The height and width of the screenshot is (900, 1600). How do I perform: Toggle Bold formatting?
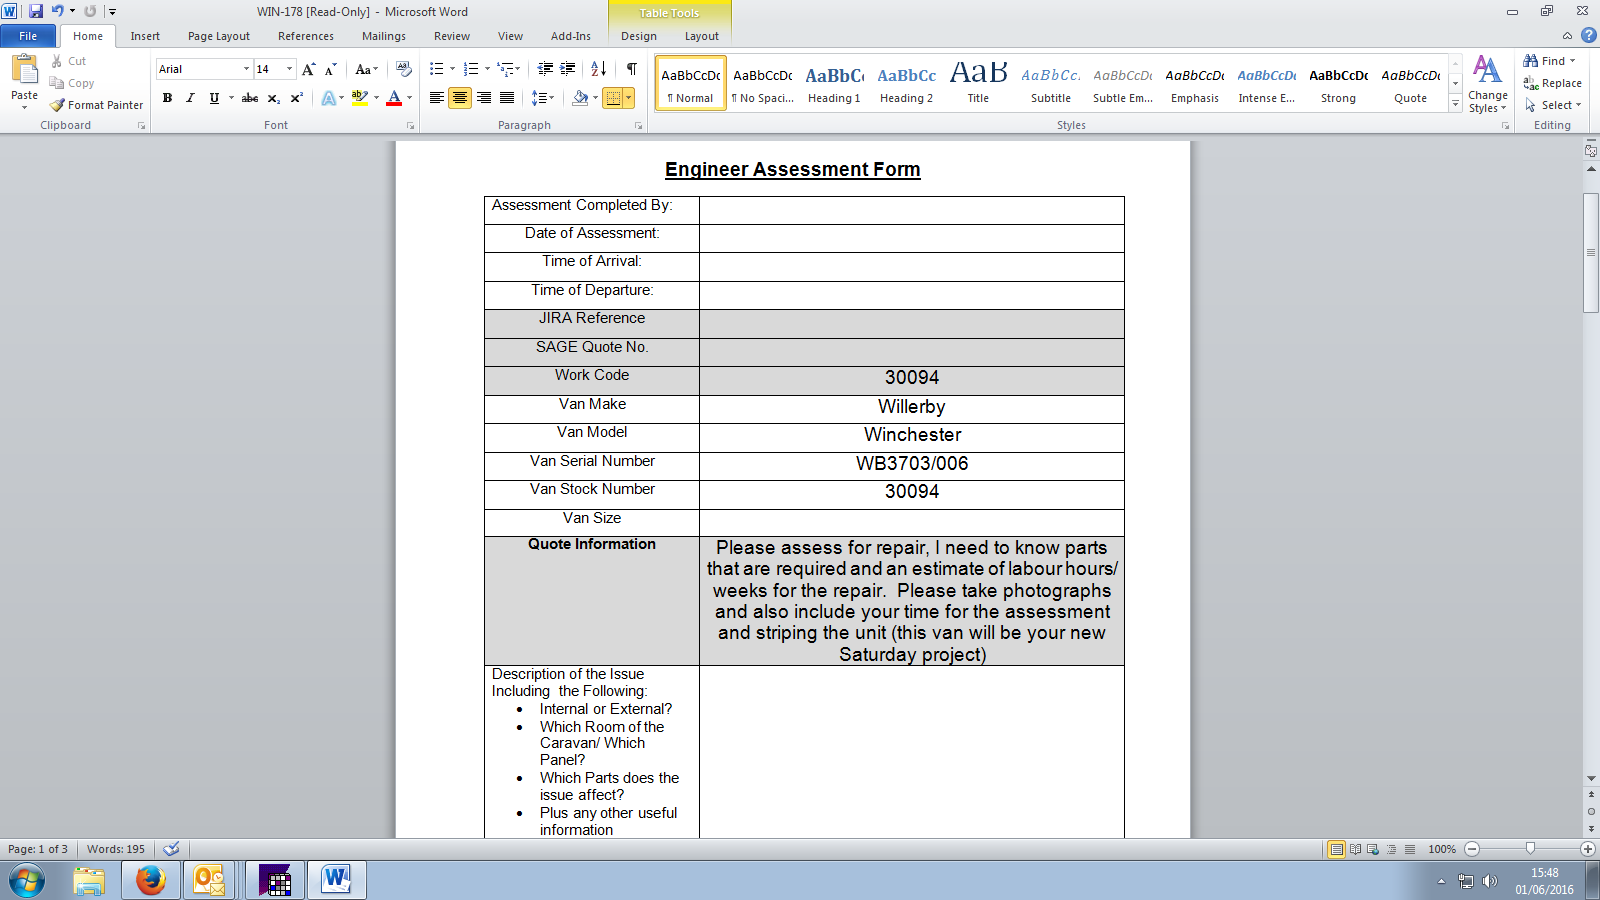click(167, 98)
